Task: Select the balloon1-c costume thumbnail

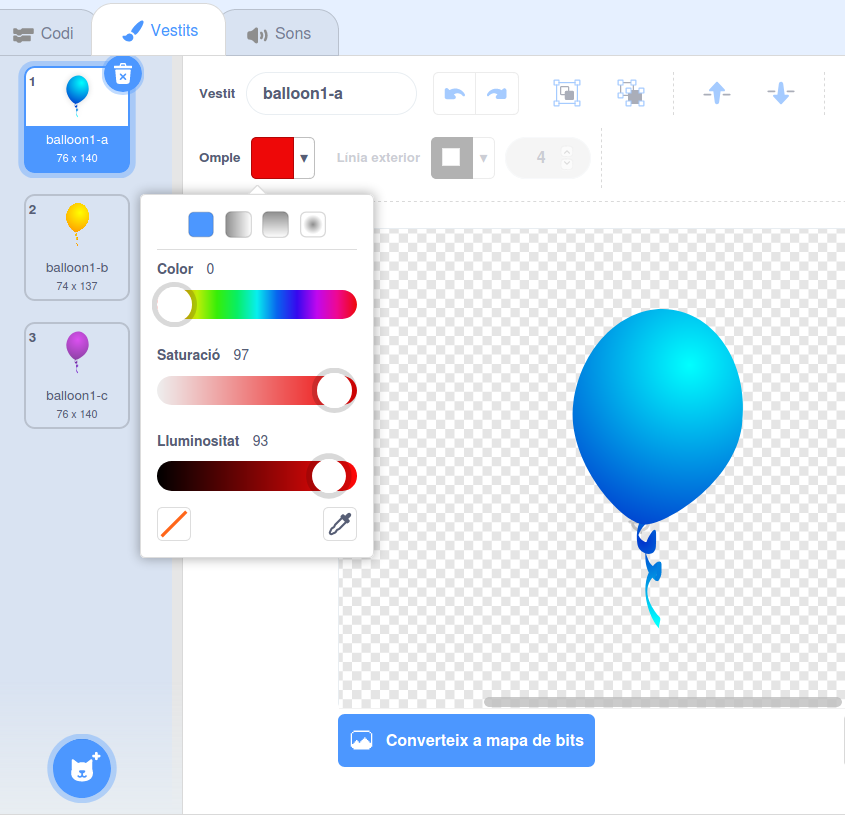Action: (x=77, y=376)
